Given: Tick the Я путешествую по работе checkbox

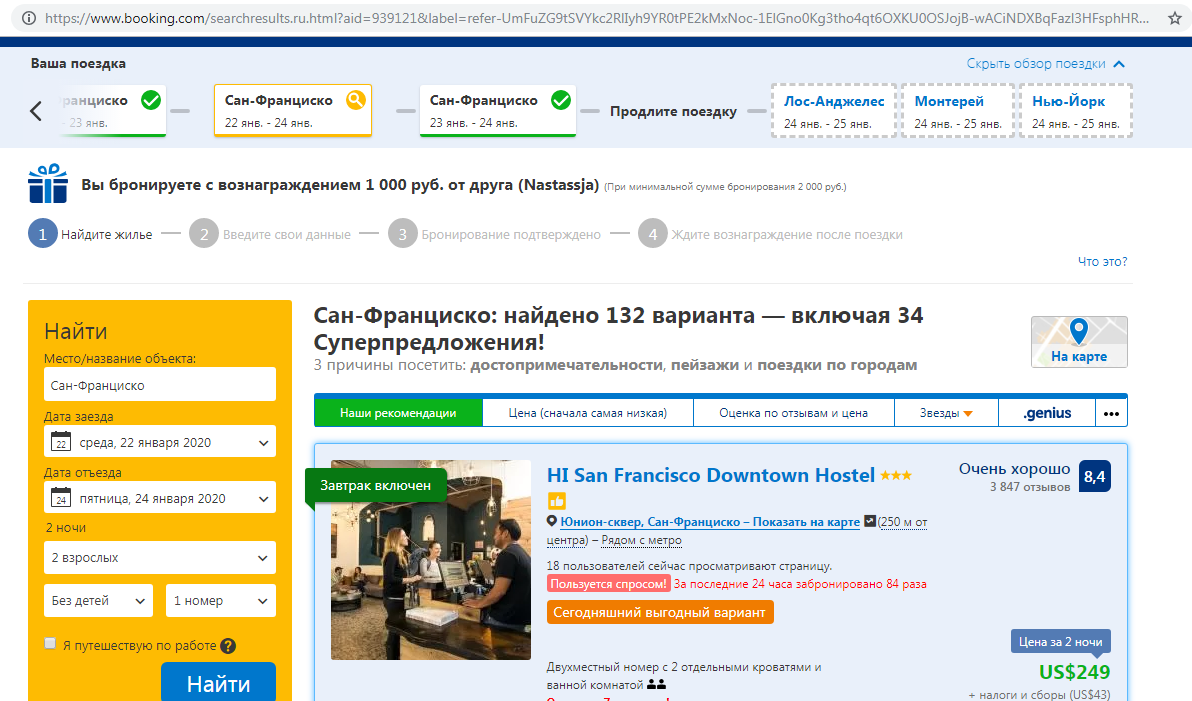Looking at the screenshot, I should pyautogui.click(x=50, y=643).
